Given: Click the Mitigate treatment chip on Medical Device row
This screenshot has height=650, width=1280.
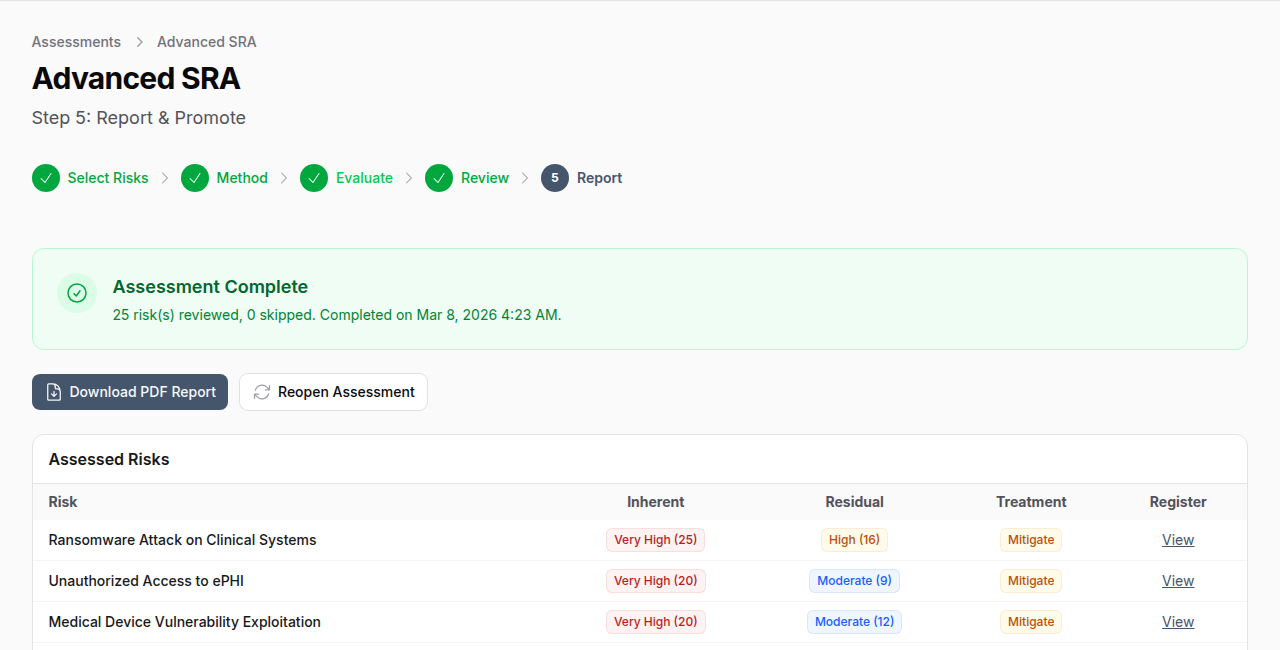Looking at the screenshot, I should point(1030,621).
